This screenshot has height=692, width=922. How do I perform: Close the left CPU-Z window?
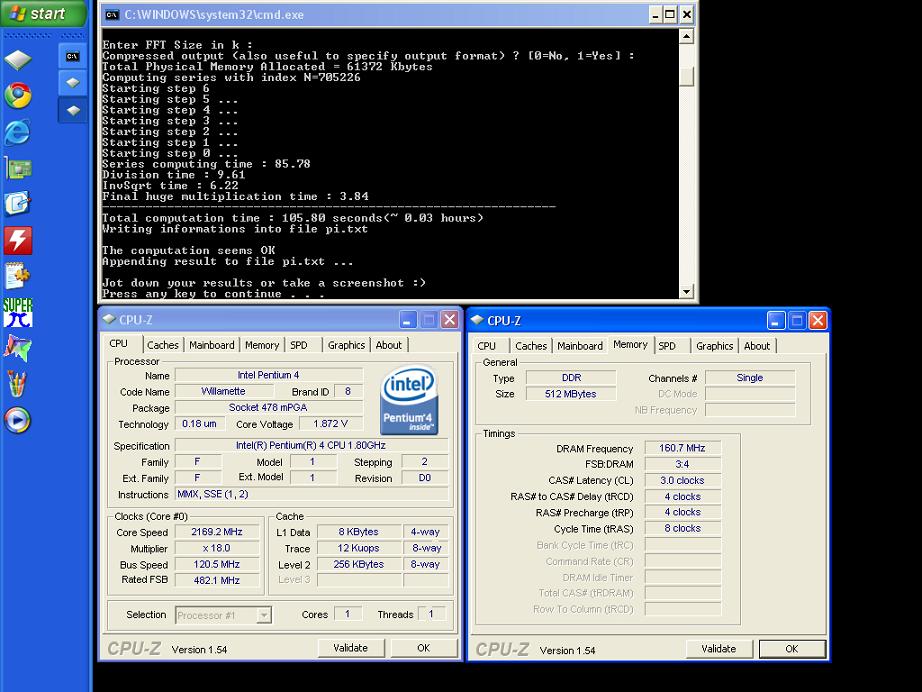point(450,320)
